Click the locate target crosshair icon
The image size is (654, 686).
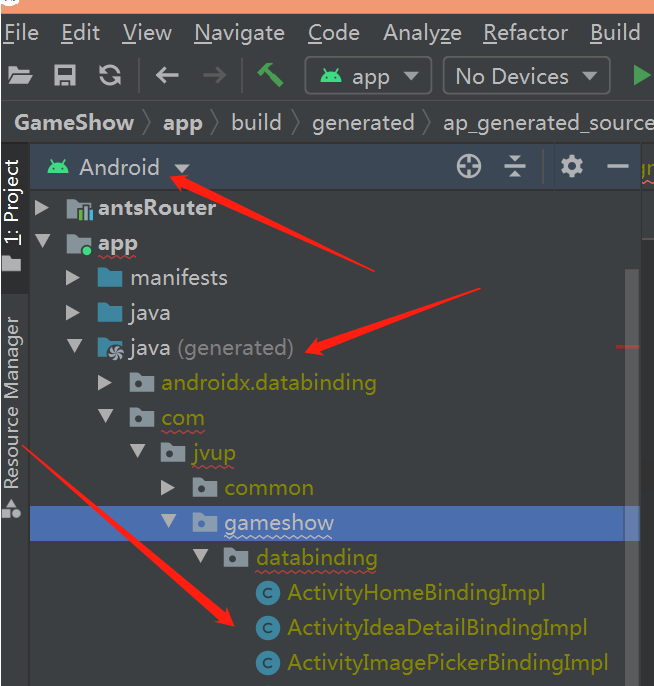469,167
